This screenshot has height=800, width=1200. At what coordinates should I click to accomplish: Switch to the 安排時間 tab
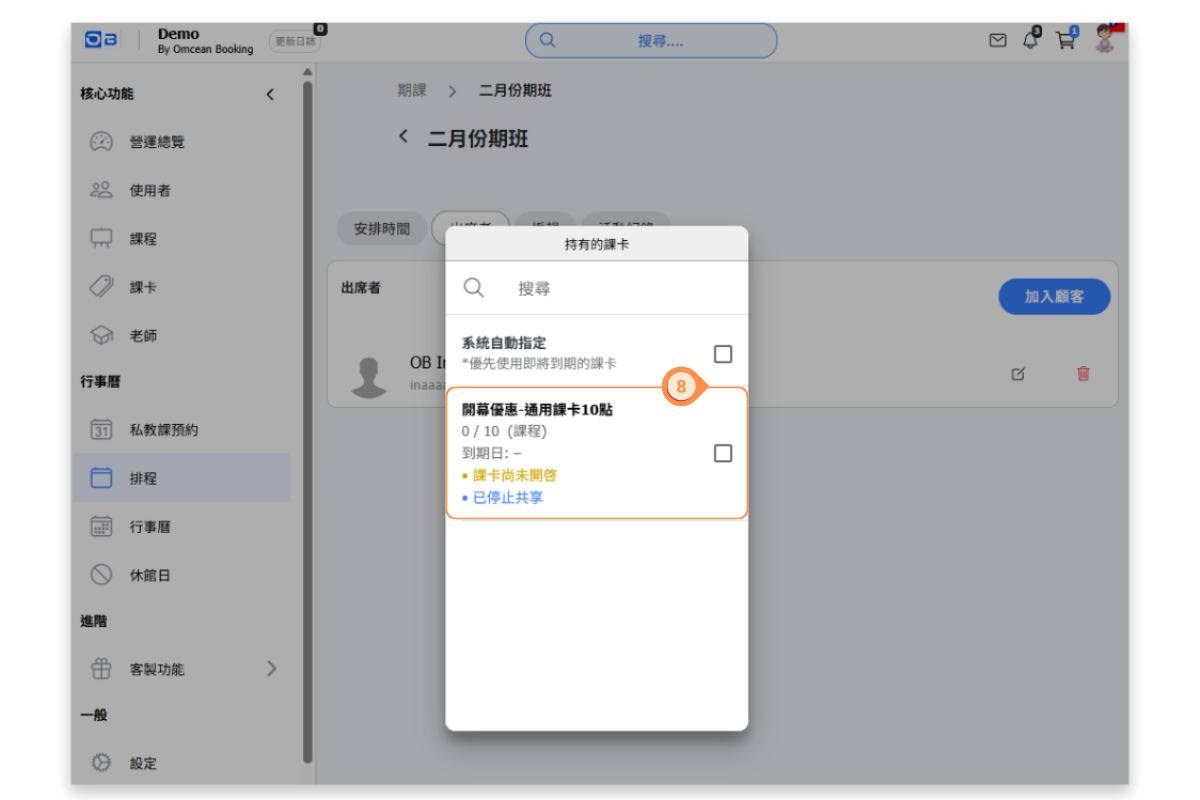381,229
